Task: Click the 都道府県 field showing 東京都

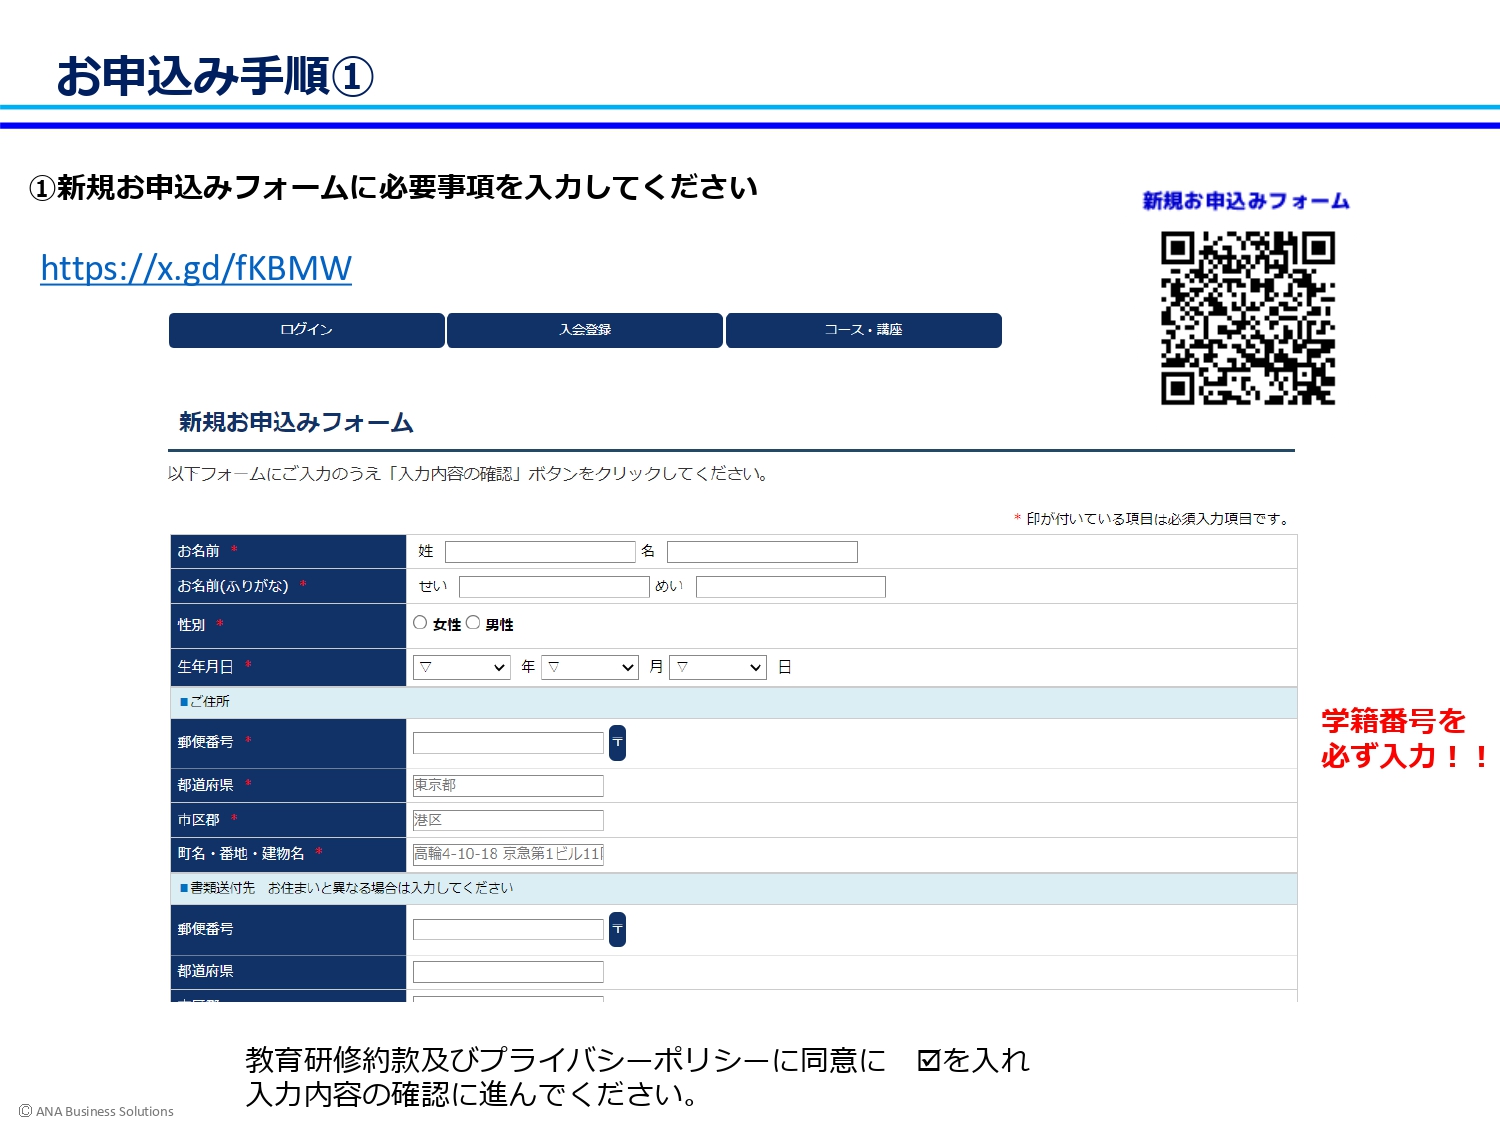Action: pos(508,786)
